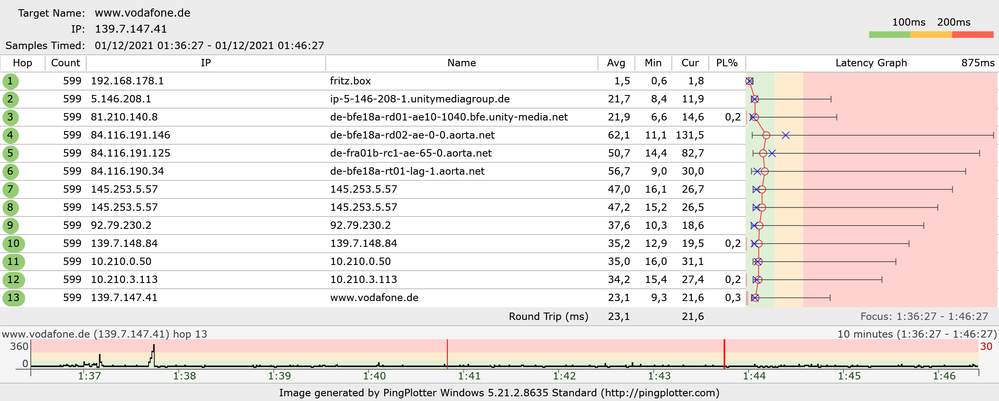The image size is (999, 401).
Task: Click the orange 200ms legend swatch
Action: [x=931, y=34]
